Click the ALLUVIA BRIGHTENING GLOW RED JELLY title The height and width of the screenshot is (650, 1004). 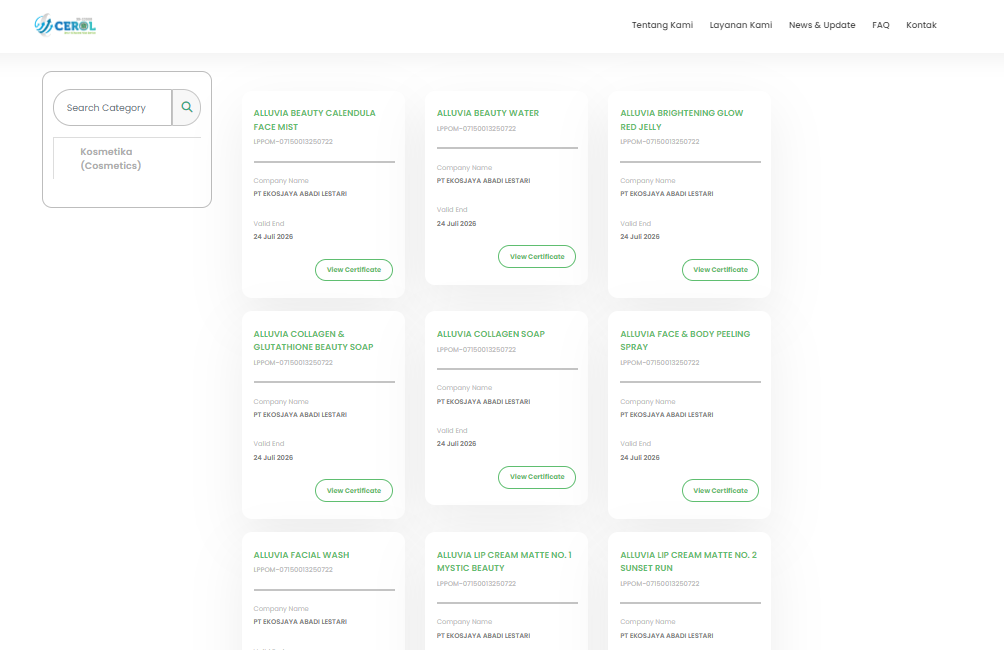pos(681,120)
